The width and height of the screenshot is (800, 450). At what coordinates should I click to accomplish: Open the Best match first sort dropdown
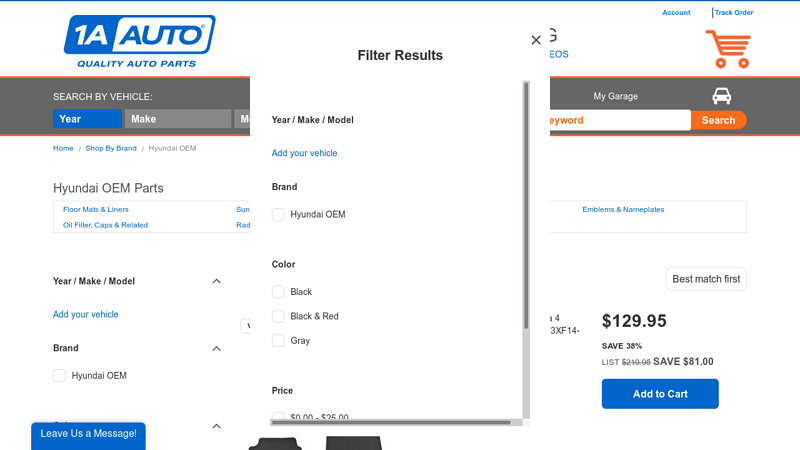click(x=706, y=279)
